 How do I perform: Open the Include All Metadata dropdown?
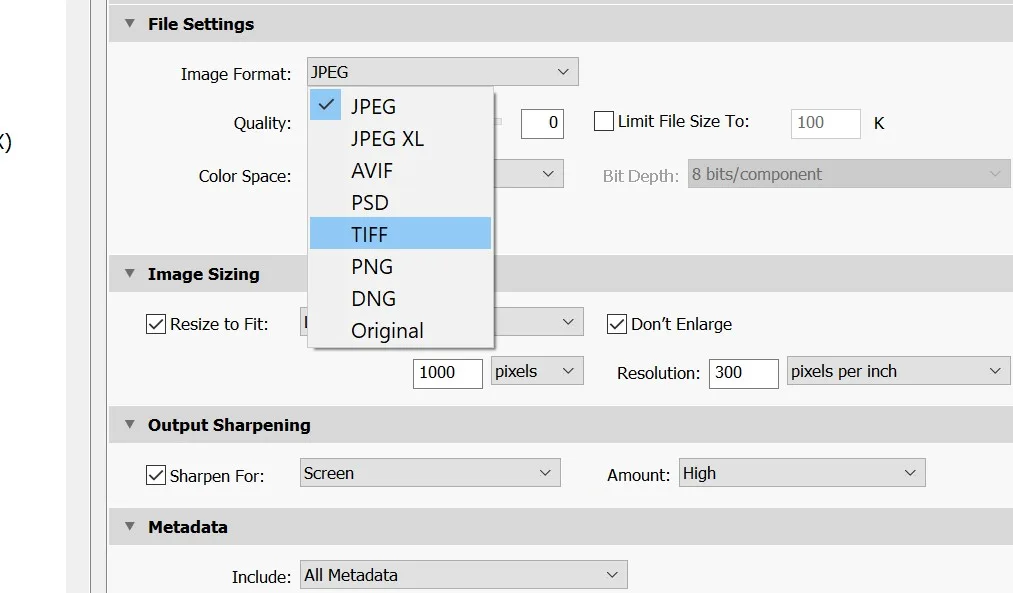click(463, 575)
